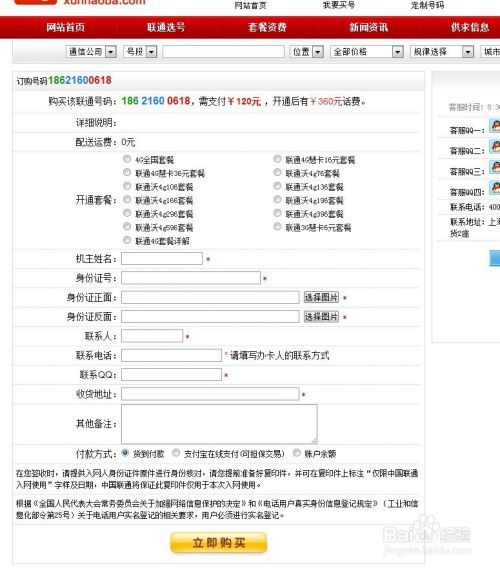Click the 机主姓名 input field
500x568 pixels.
(x=162, y=259)
